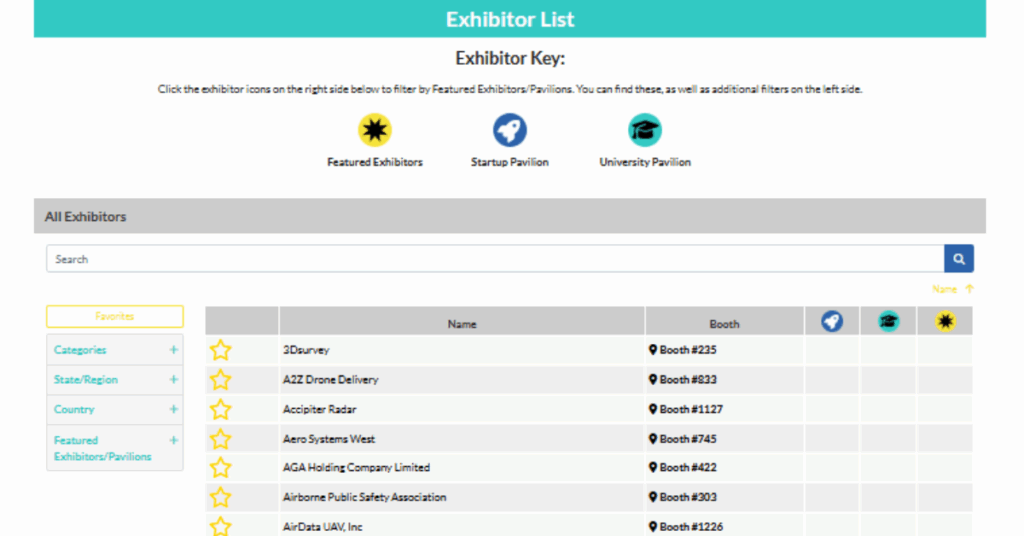Click the Booth #1127 text
Viewport: 1024px width, 536px height.
click(x=691, y=409)
